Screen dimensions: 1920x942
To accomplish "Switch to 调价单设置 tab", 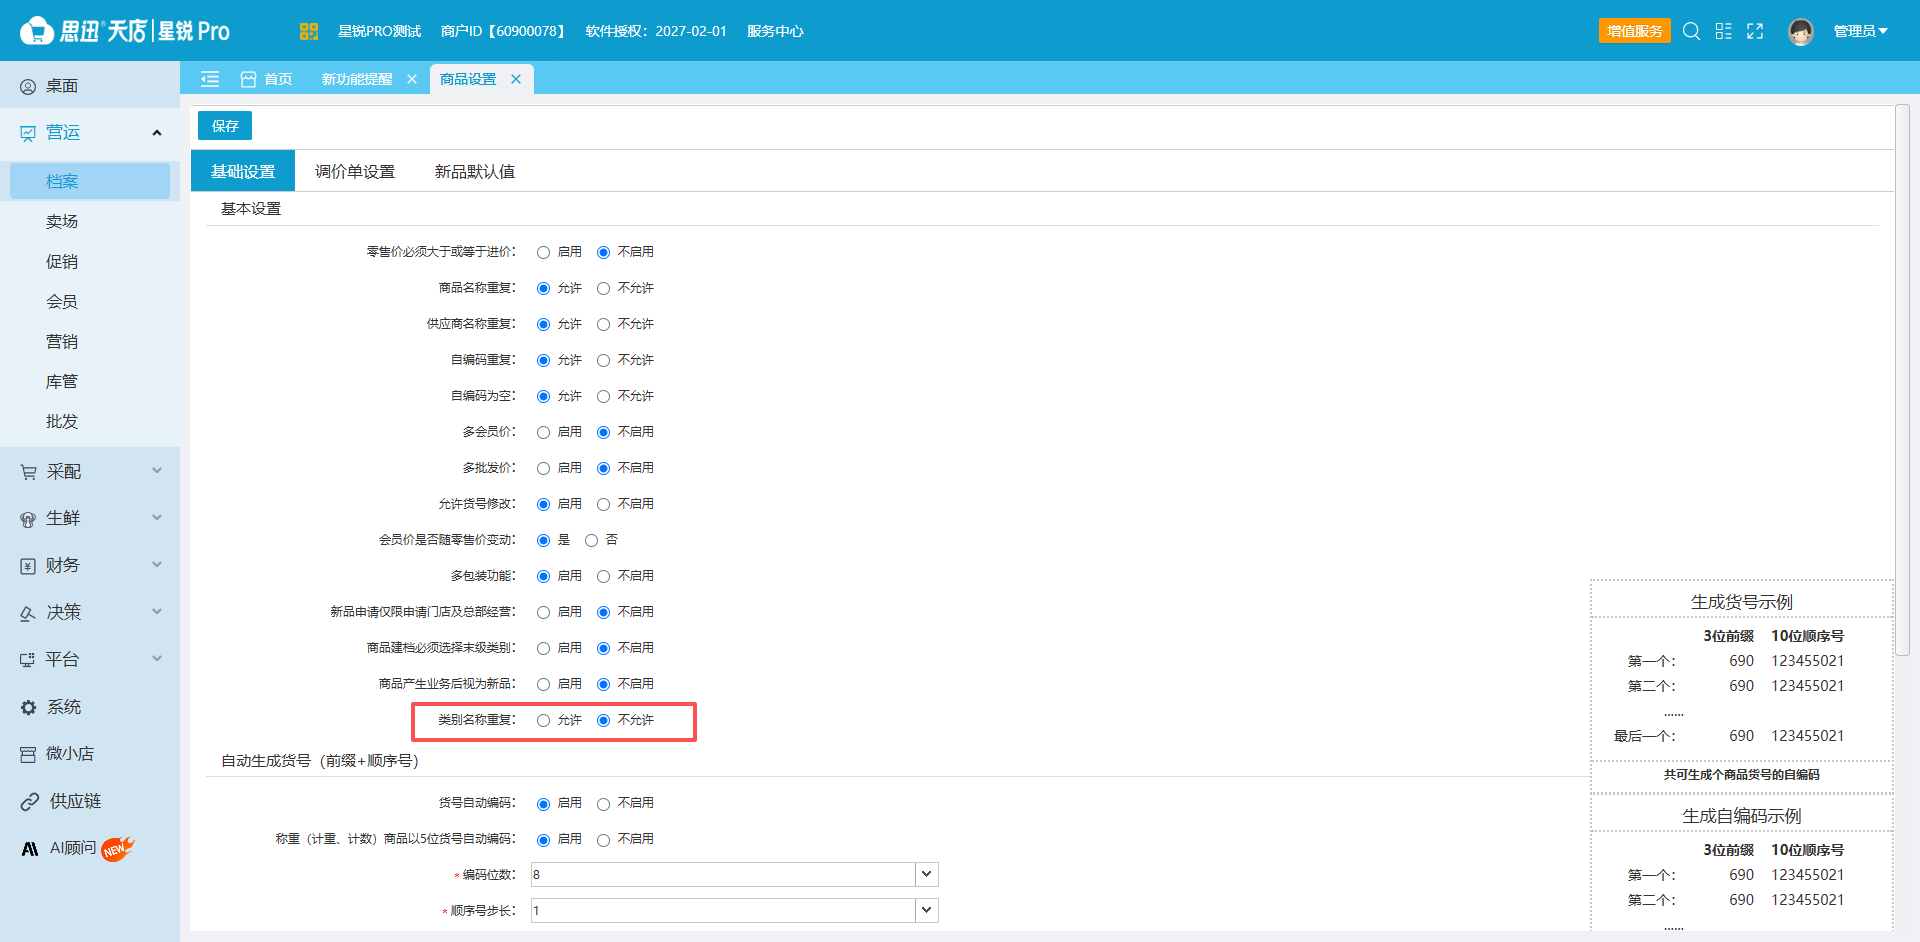I will pyautogui.click(x=355, y=172).
